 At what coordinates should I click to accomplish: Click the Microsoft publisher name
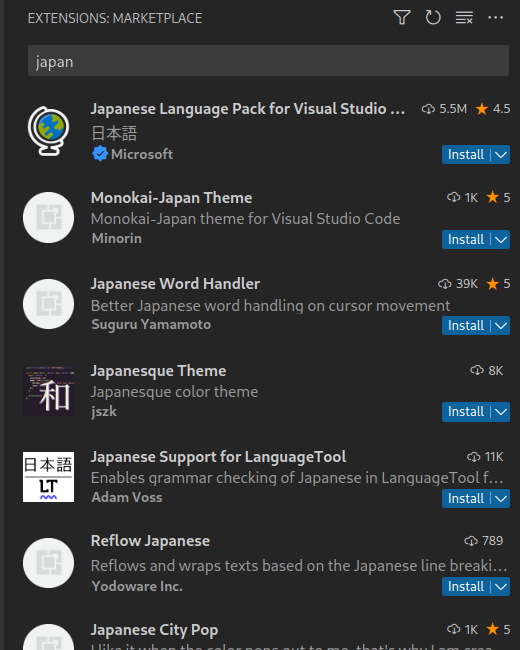tap(142, 154)
